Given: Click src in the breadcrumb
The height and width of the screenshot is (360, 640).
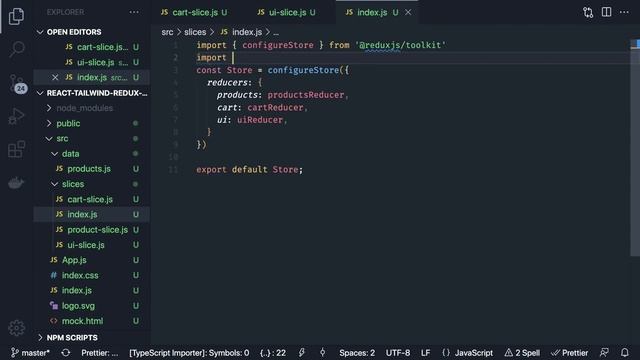Looking at the screenshot, I should point(167,32).
